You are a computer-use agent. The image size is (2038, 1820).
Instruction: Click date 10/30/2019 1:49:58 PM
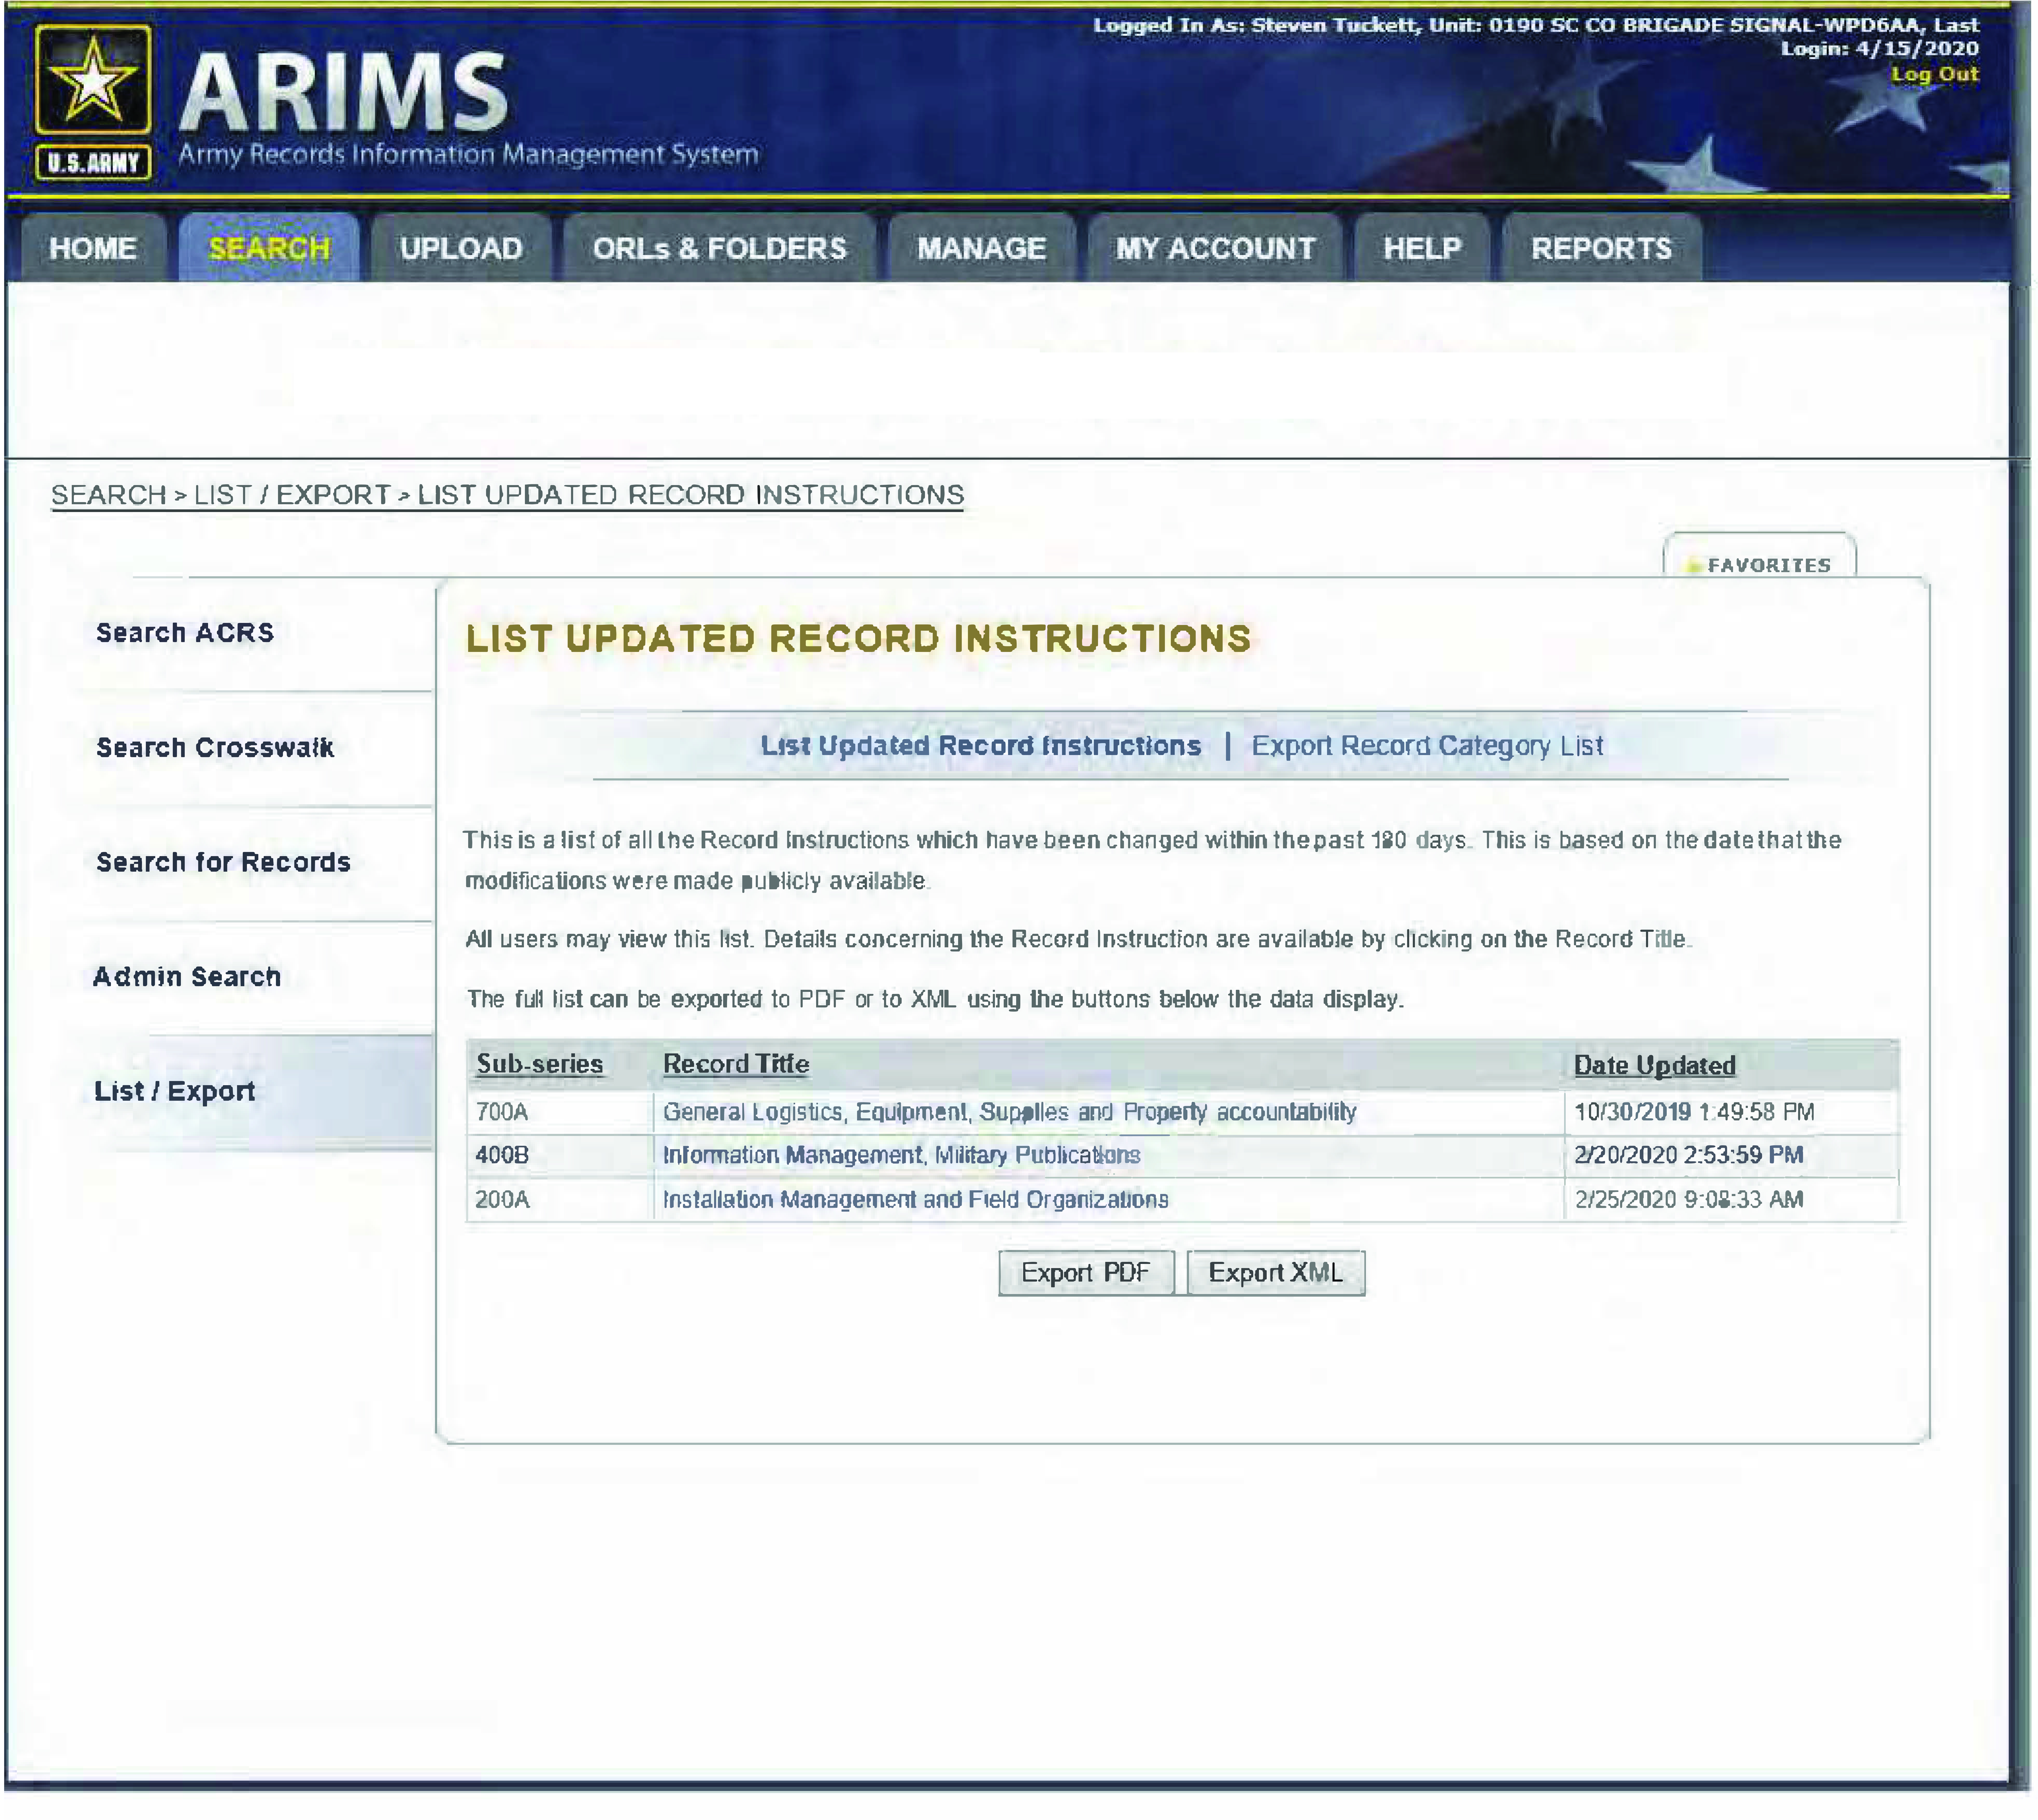1694,1112
